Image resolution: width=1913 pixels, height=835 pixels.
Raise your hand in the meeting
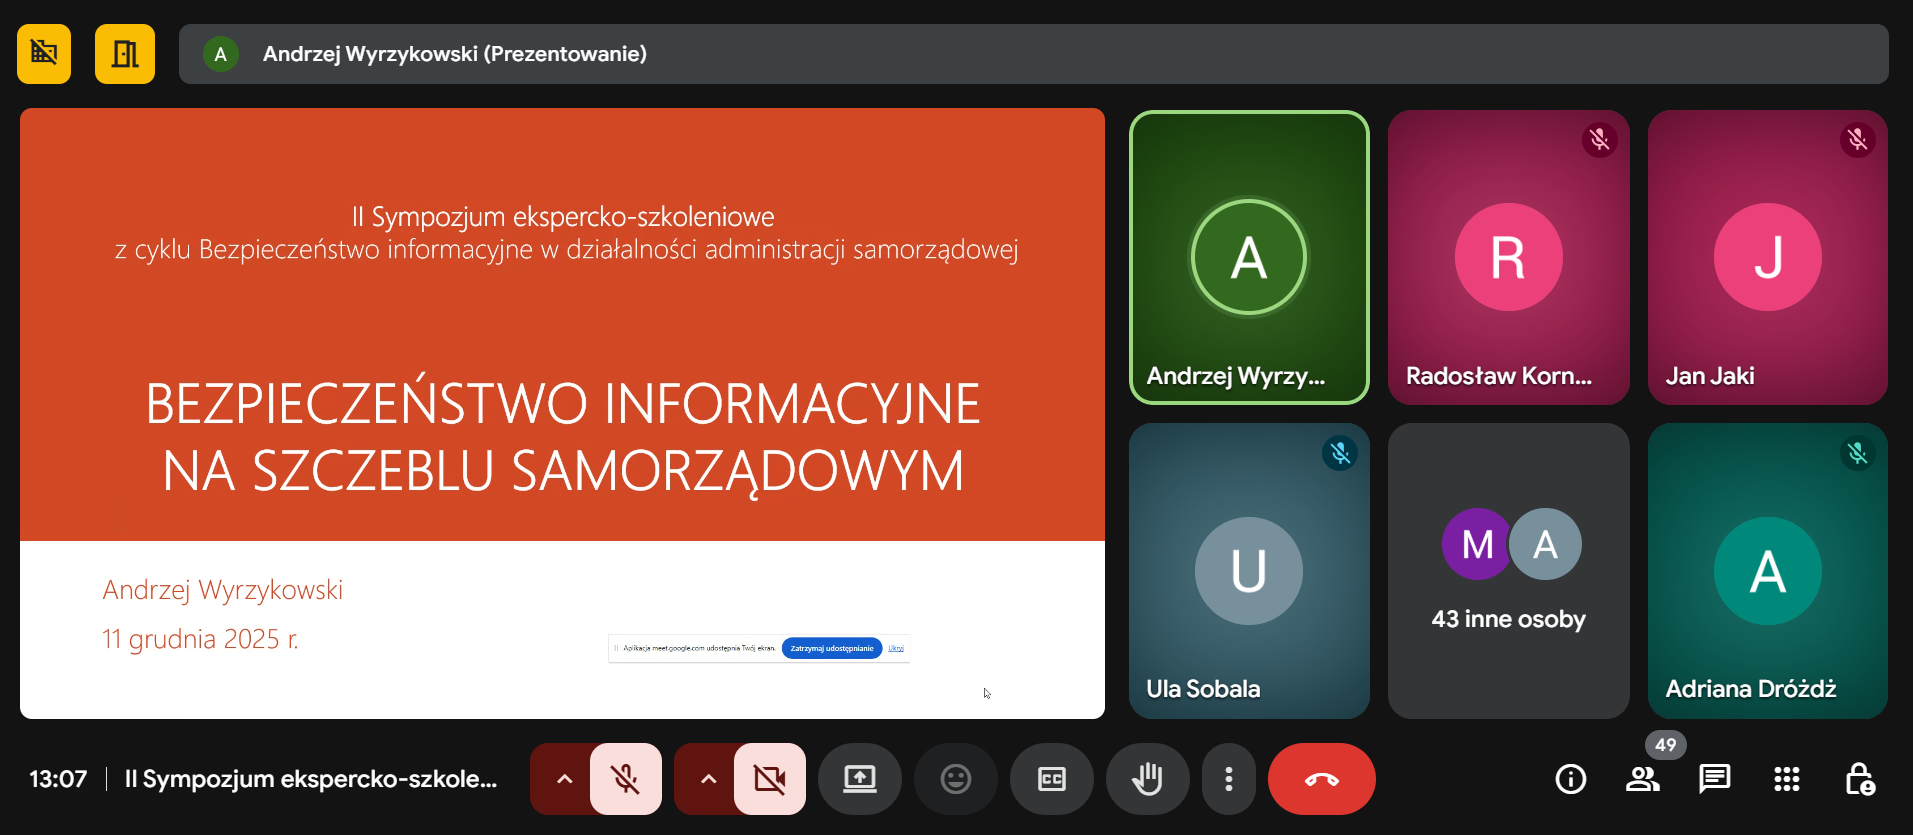click(1147, 779)
